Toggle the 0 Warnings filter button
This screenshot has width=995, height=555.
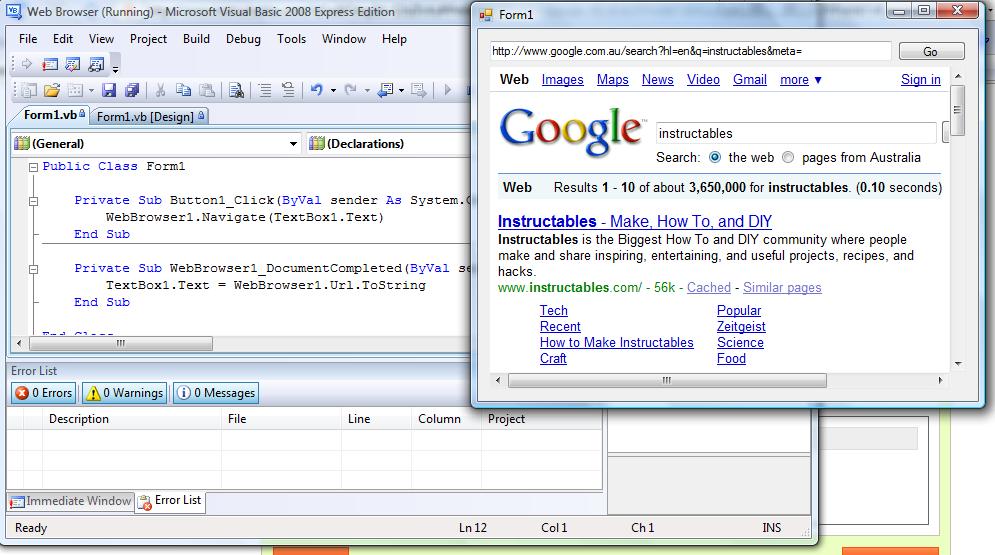point(124,393)
